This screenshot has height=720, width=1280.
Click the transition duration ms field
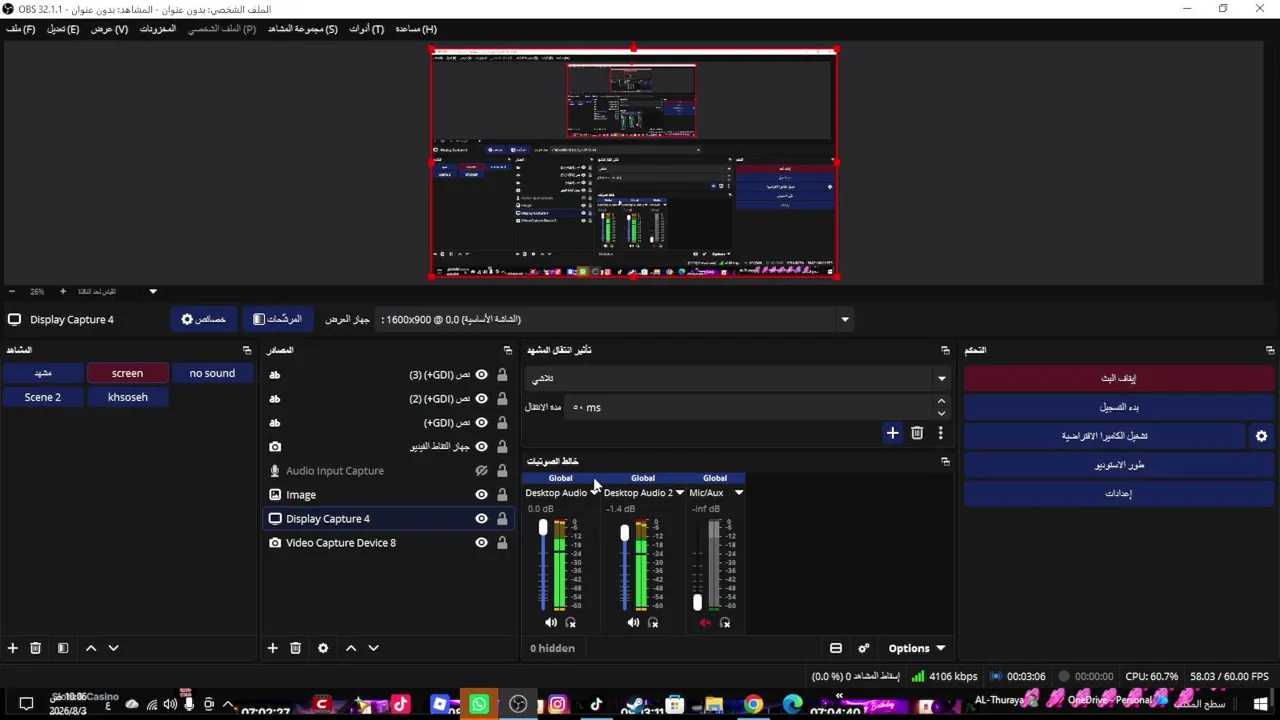coord(749,408)
